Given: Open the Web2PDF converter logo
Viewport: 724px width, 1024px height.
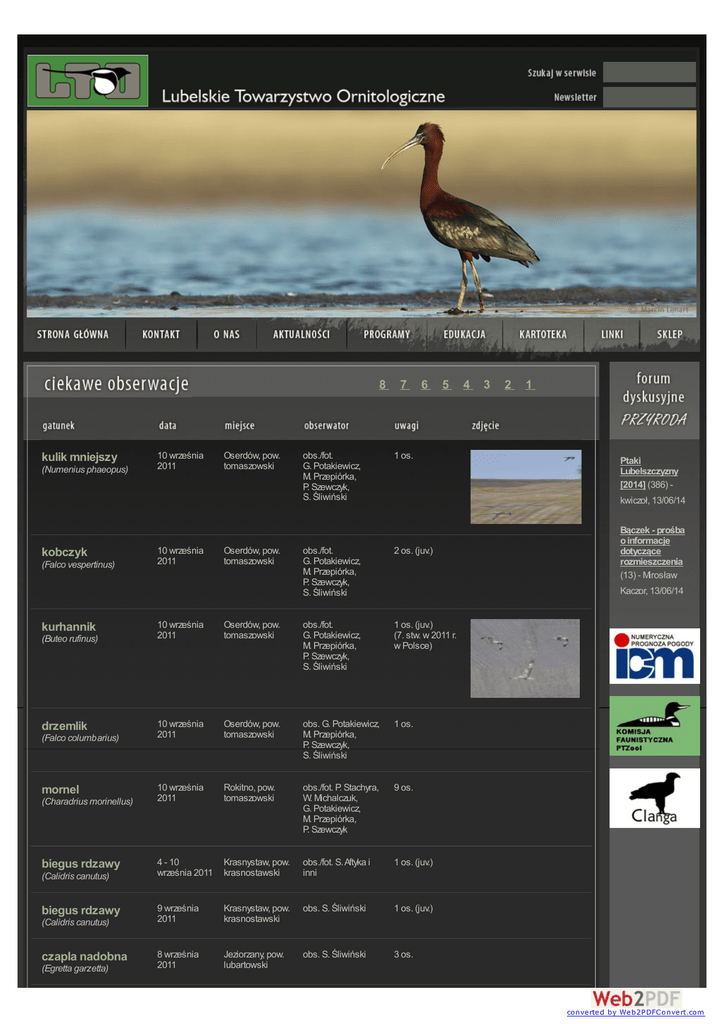Looking at the screenshot, I should 636,1000.
